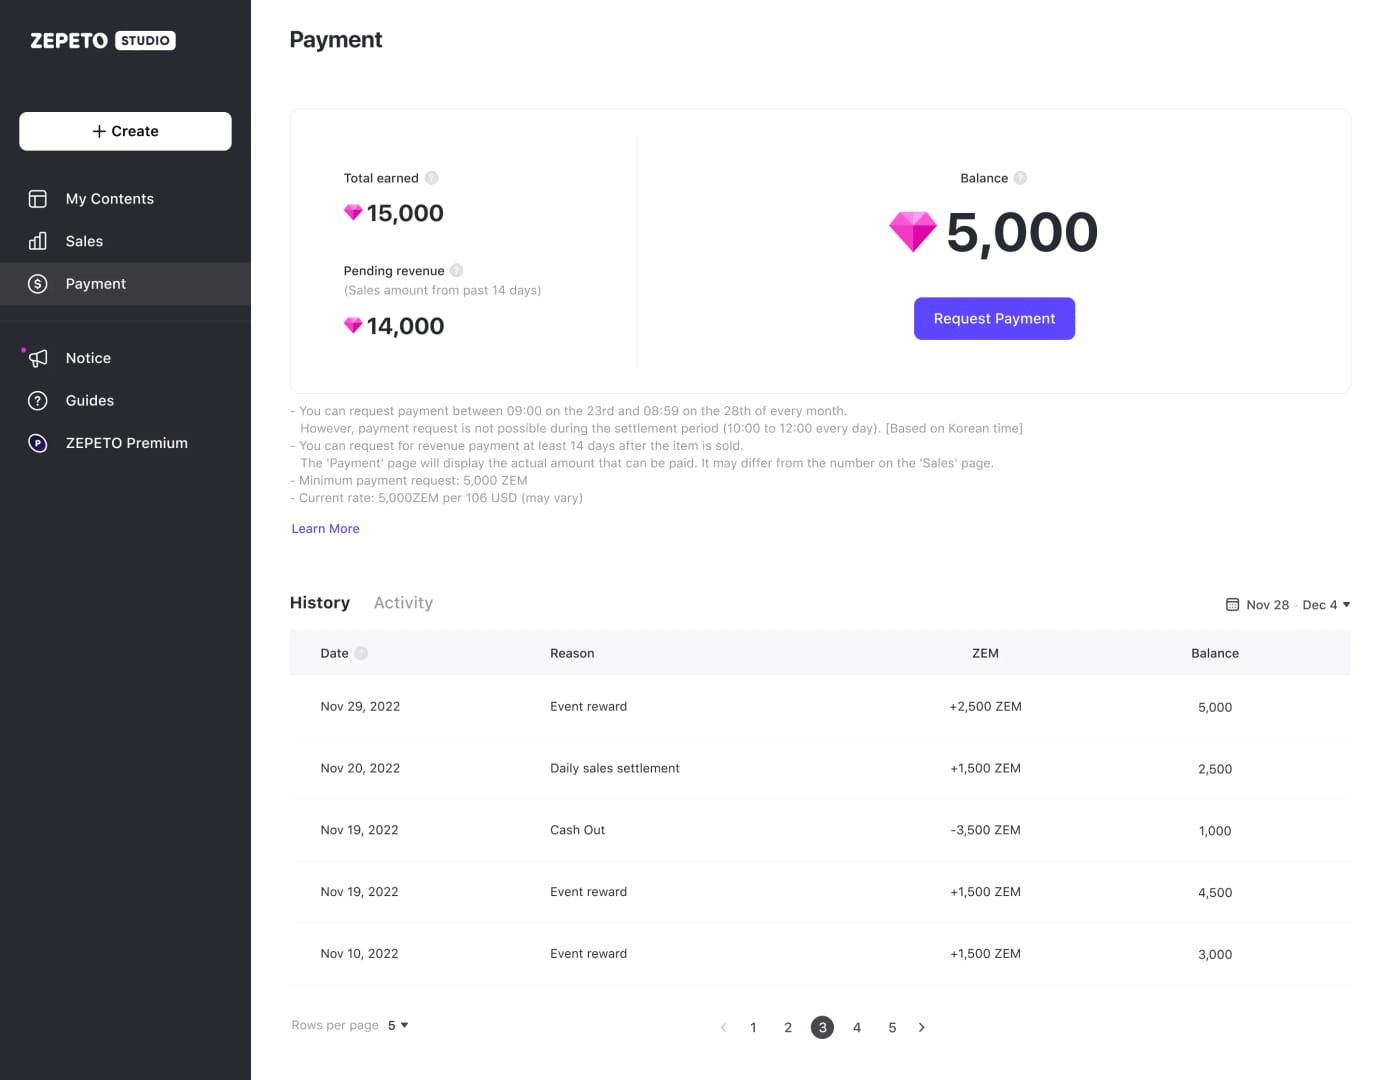Click the next page chevron in pagination
Screen dimensions: 1390x1080
point(921,1027)
